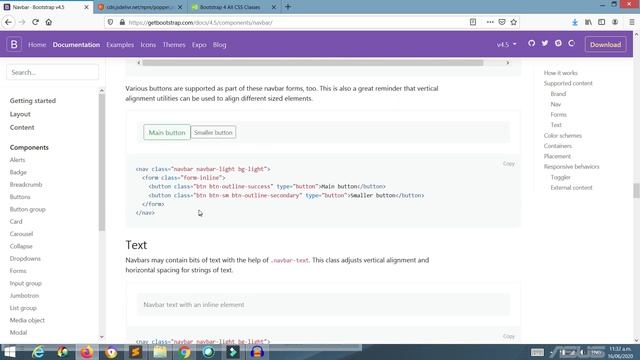640x360 pixels.
Task: Click Navbar text with an inline element
Action: (194, 305)
